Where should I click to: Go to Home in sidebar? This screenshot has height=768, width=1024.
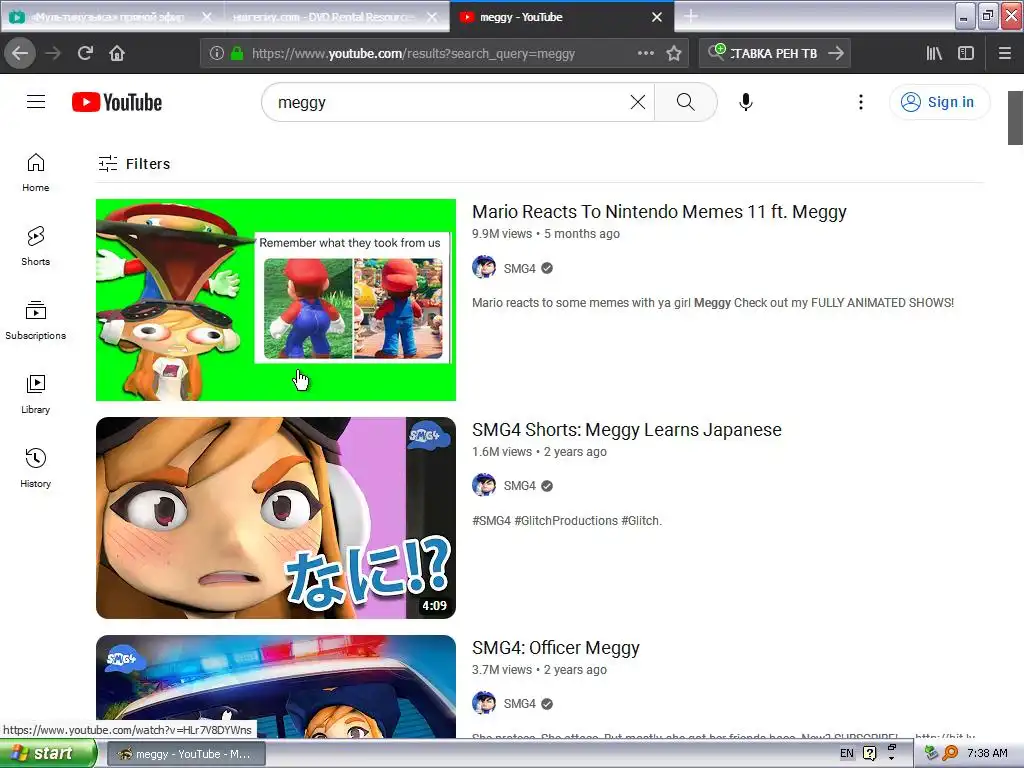pos(35,172)
